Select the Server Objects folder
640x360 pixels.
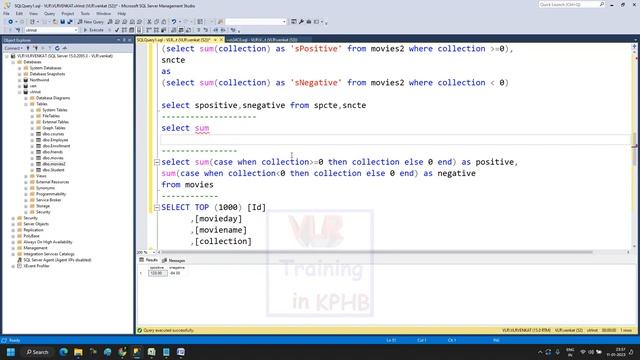[36, 224]
